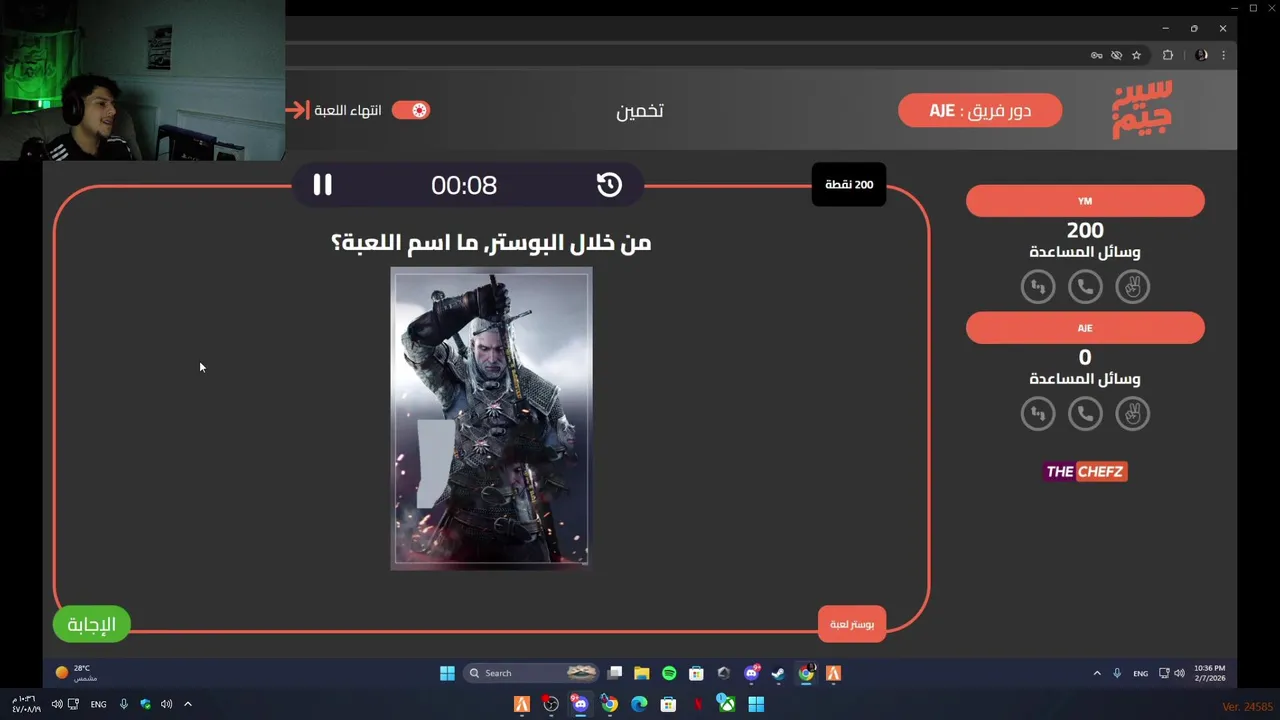This screenshot has height=720, width=1280.
Task: Open the Windows Security shield tray icon
Action: [x=146, y=704]
